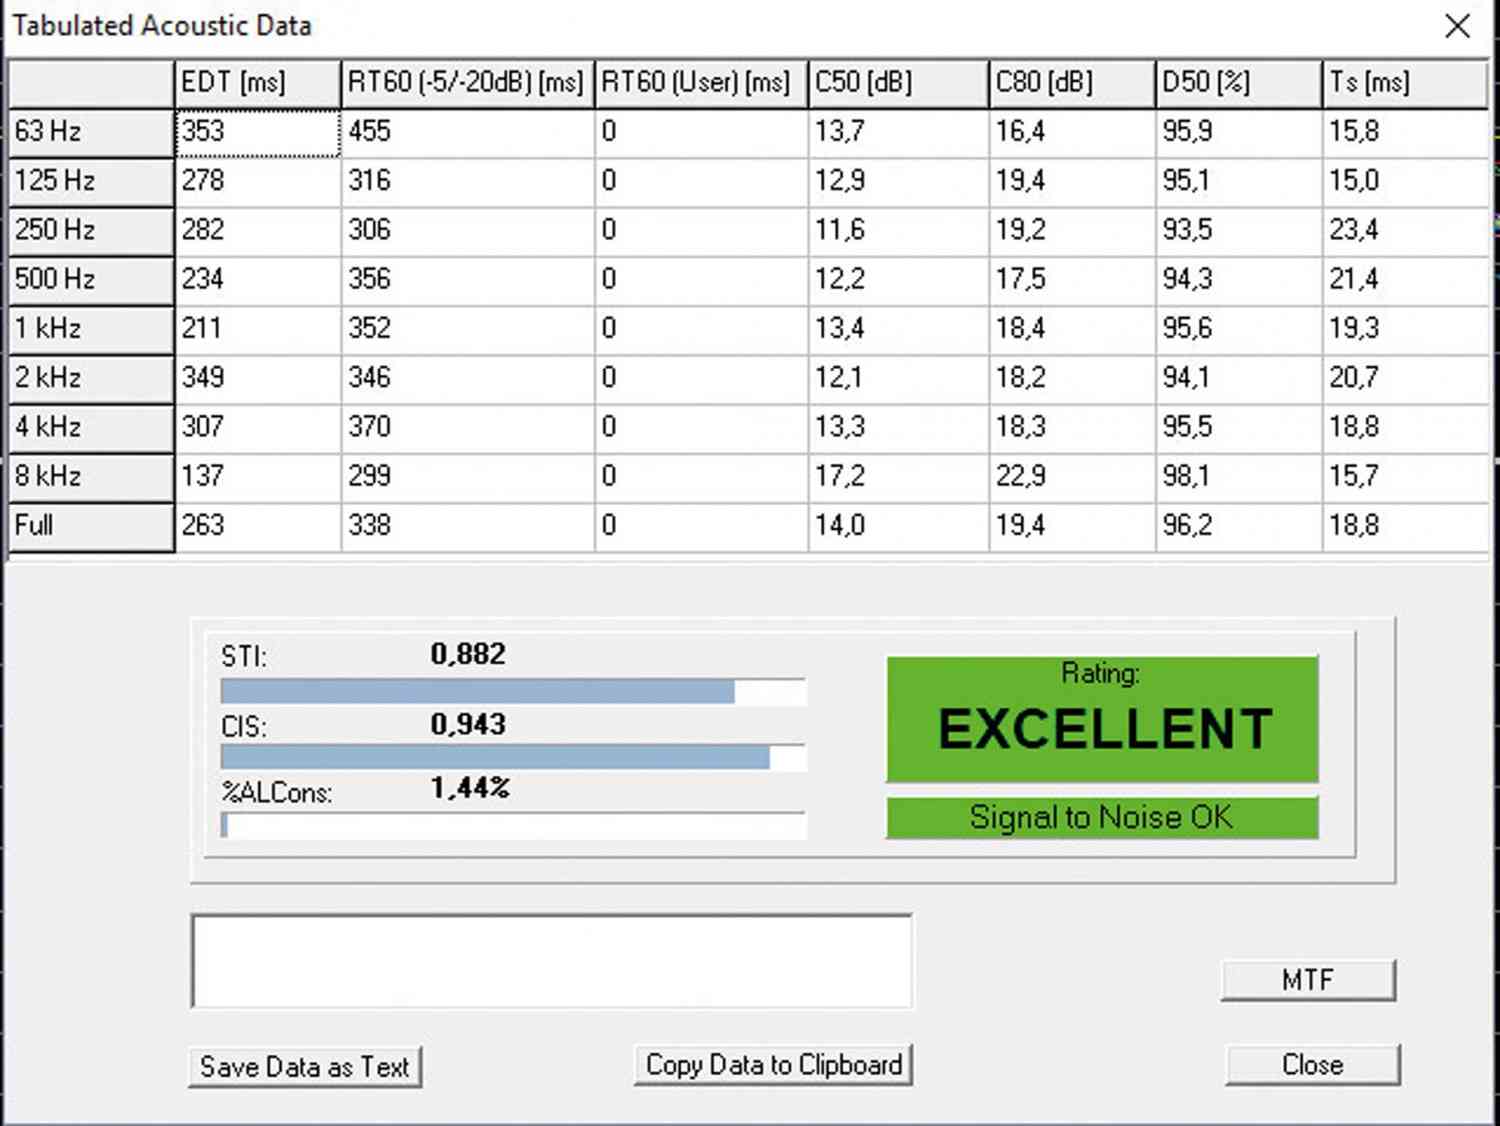This screenshot has width=1500, height=1126.
Task: Select the Full row header
Action: (91, 526)
